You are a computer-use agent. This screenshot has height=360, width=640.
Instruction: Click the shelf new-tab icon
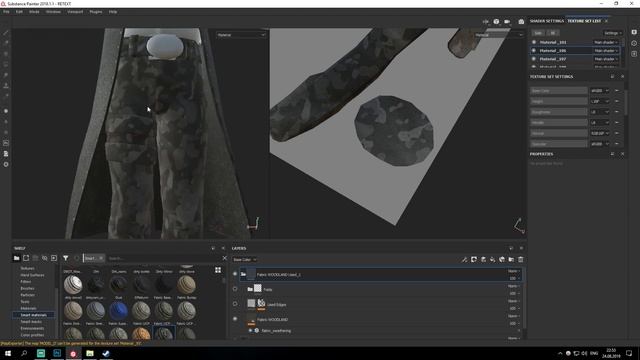point(26,258)
